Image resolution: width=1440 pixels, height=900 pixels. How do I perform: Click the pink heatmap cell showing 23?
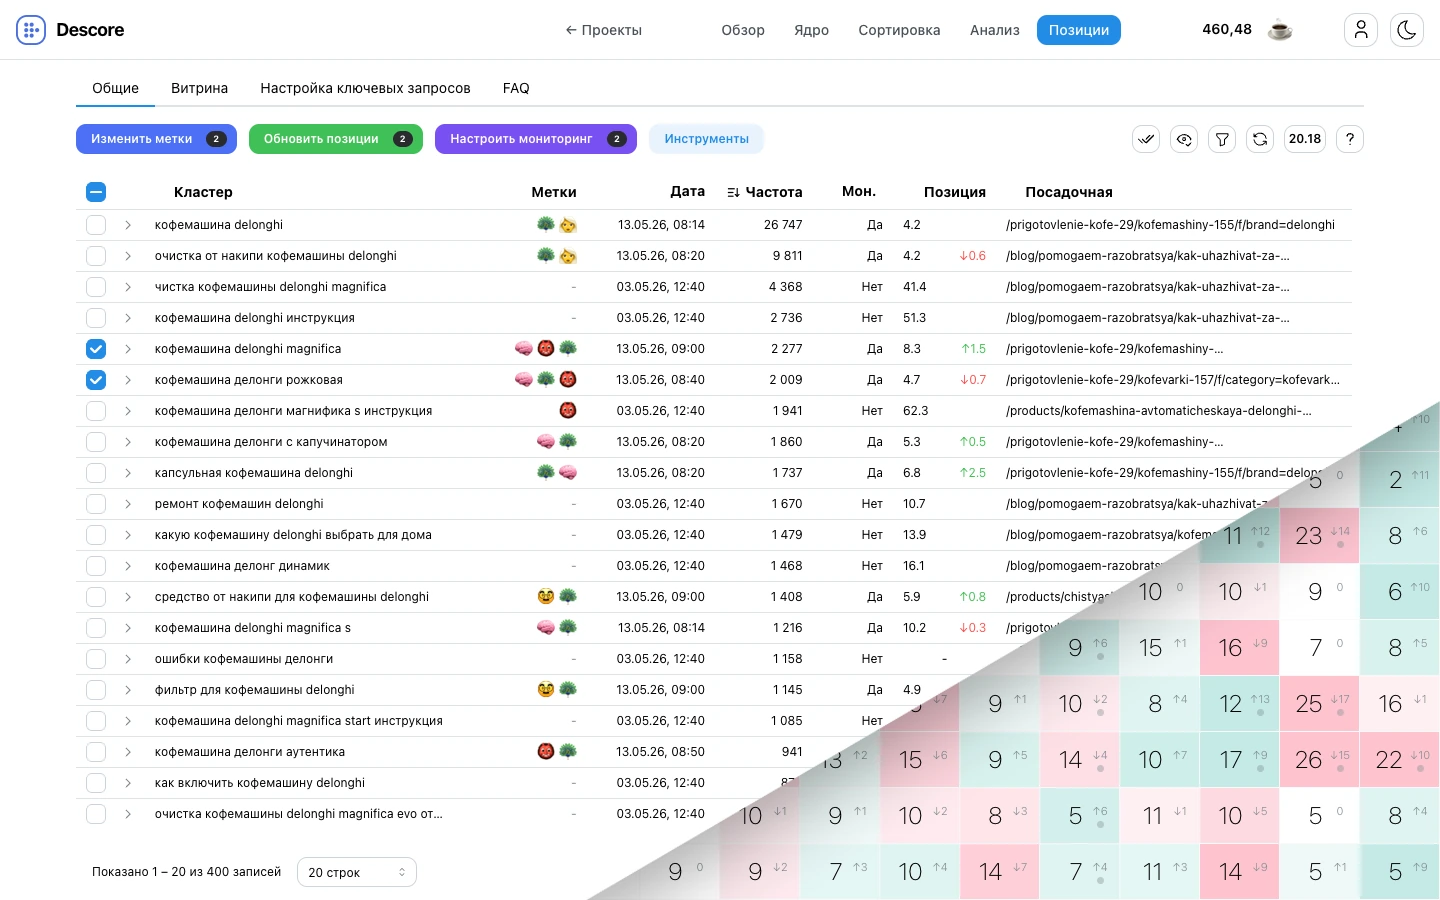tap(1320, 536)
